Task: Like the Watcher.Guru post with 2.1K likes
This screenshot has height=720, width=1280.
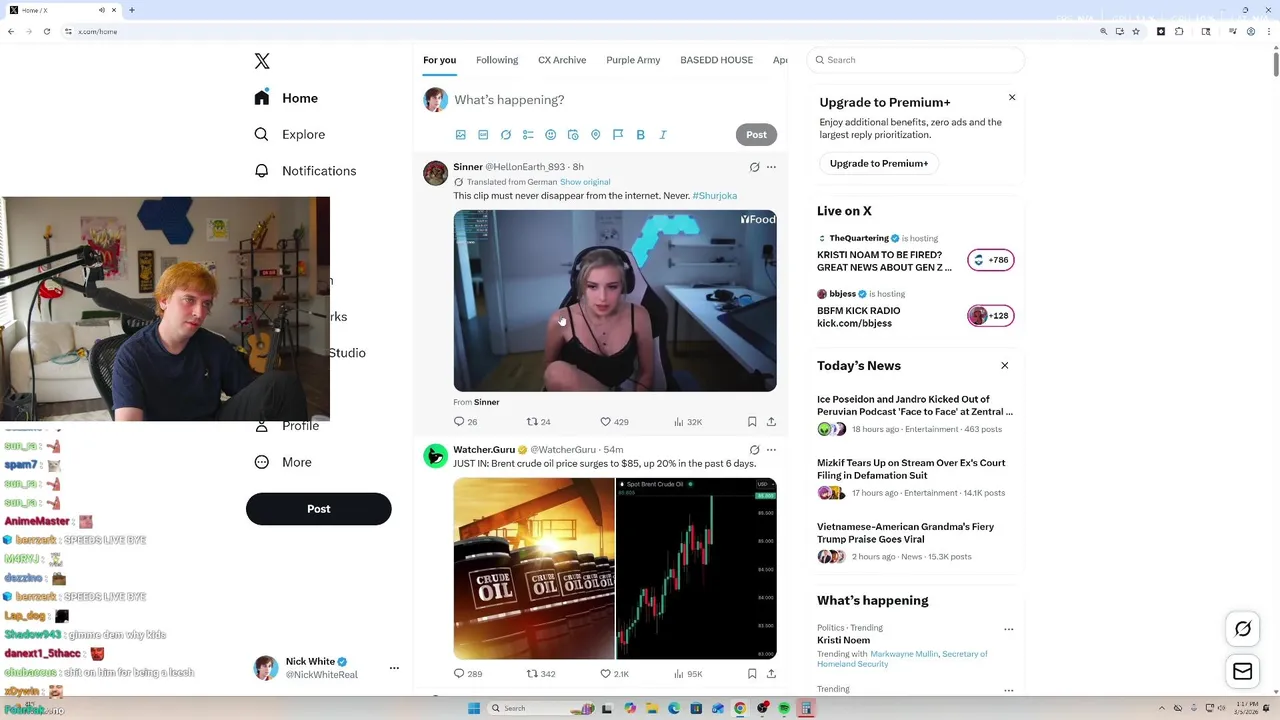Action: coord(614,674)
